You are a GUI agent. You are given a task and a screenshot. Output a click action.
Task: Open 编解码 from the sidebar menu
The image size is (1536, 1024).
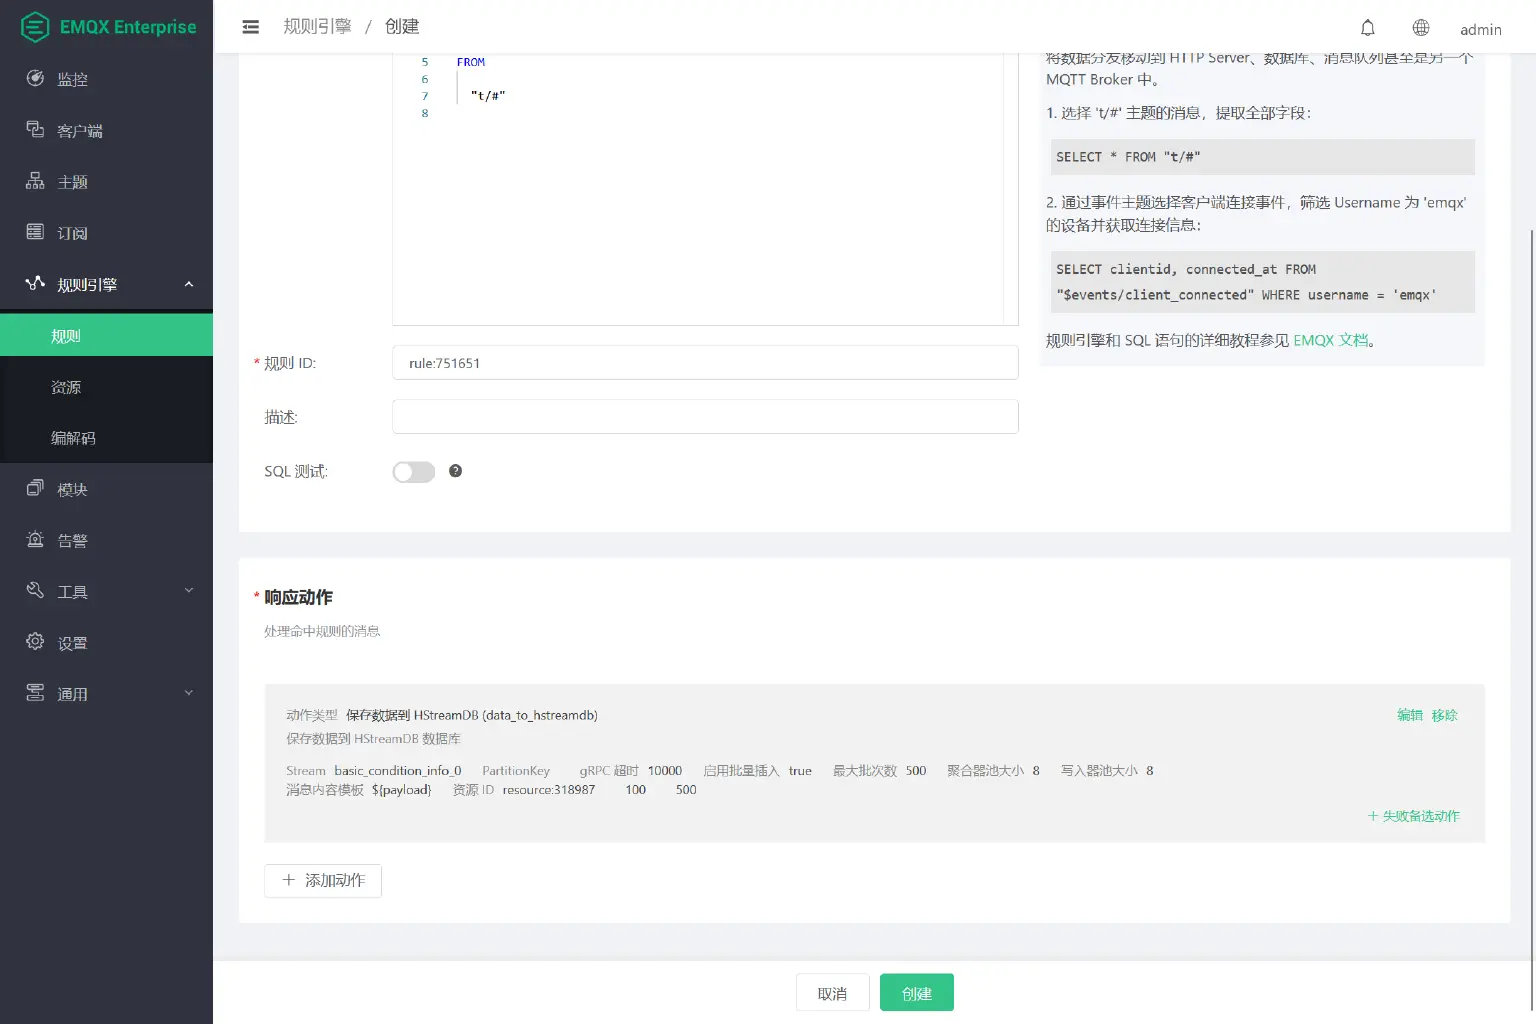[x=72, y=438]
